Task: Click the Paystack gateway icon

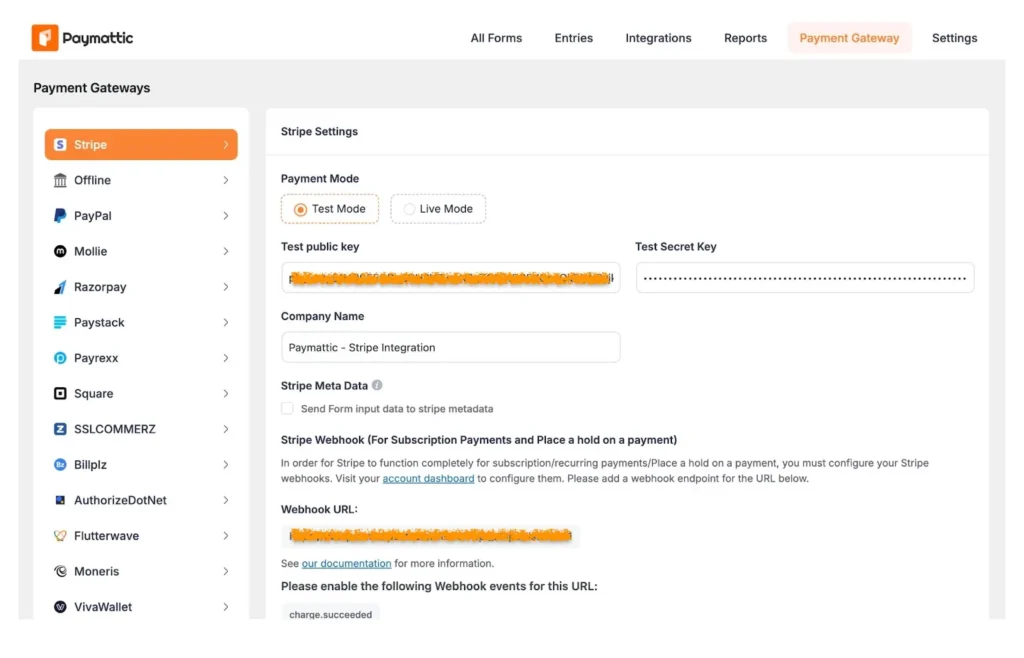Action: tap(60, 323)
